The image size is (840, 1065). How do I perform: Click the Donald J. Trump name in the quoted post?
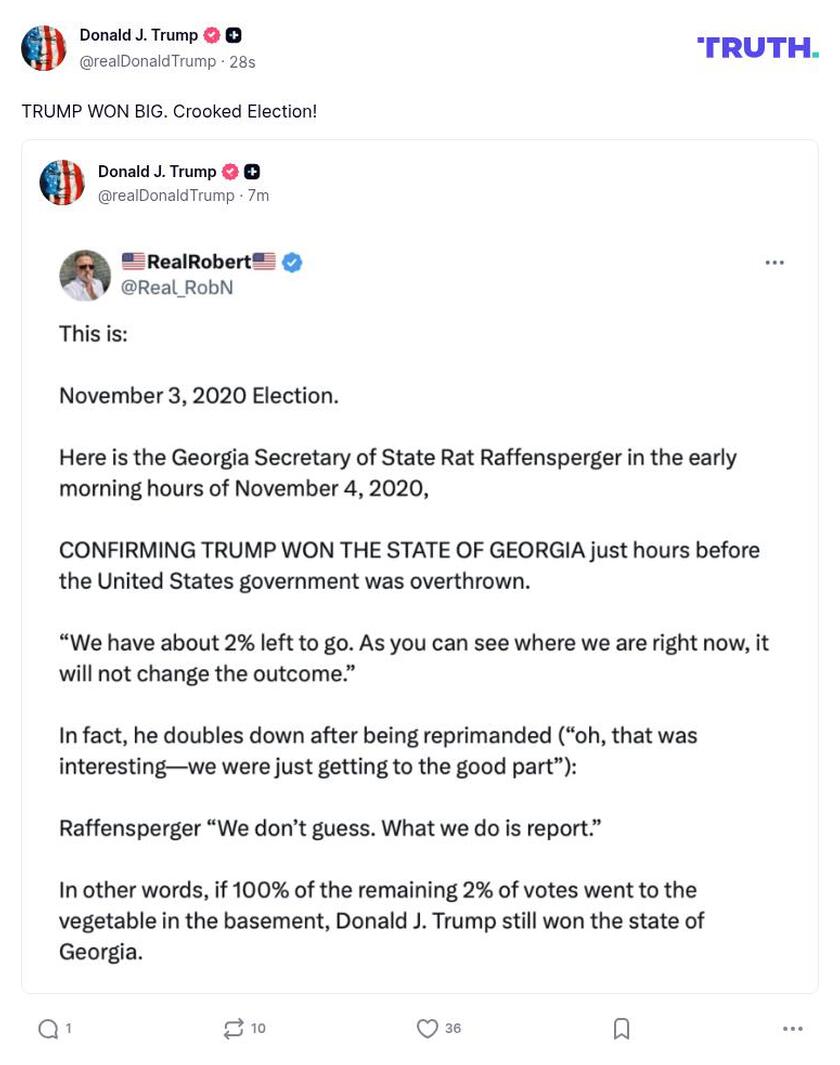tap(157, 171)
